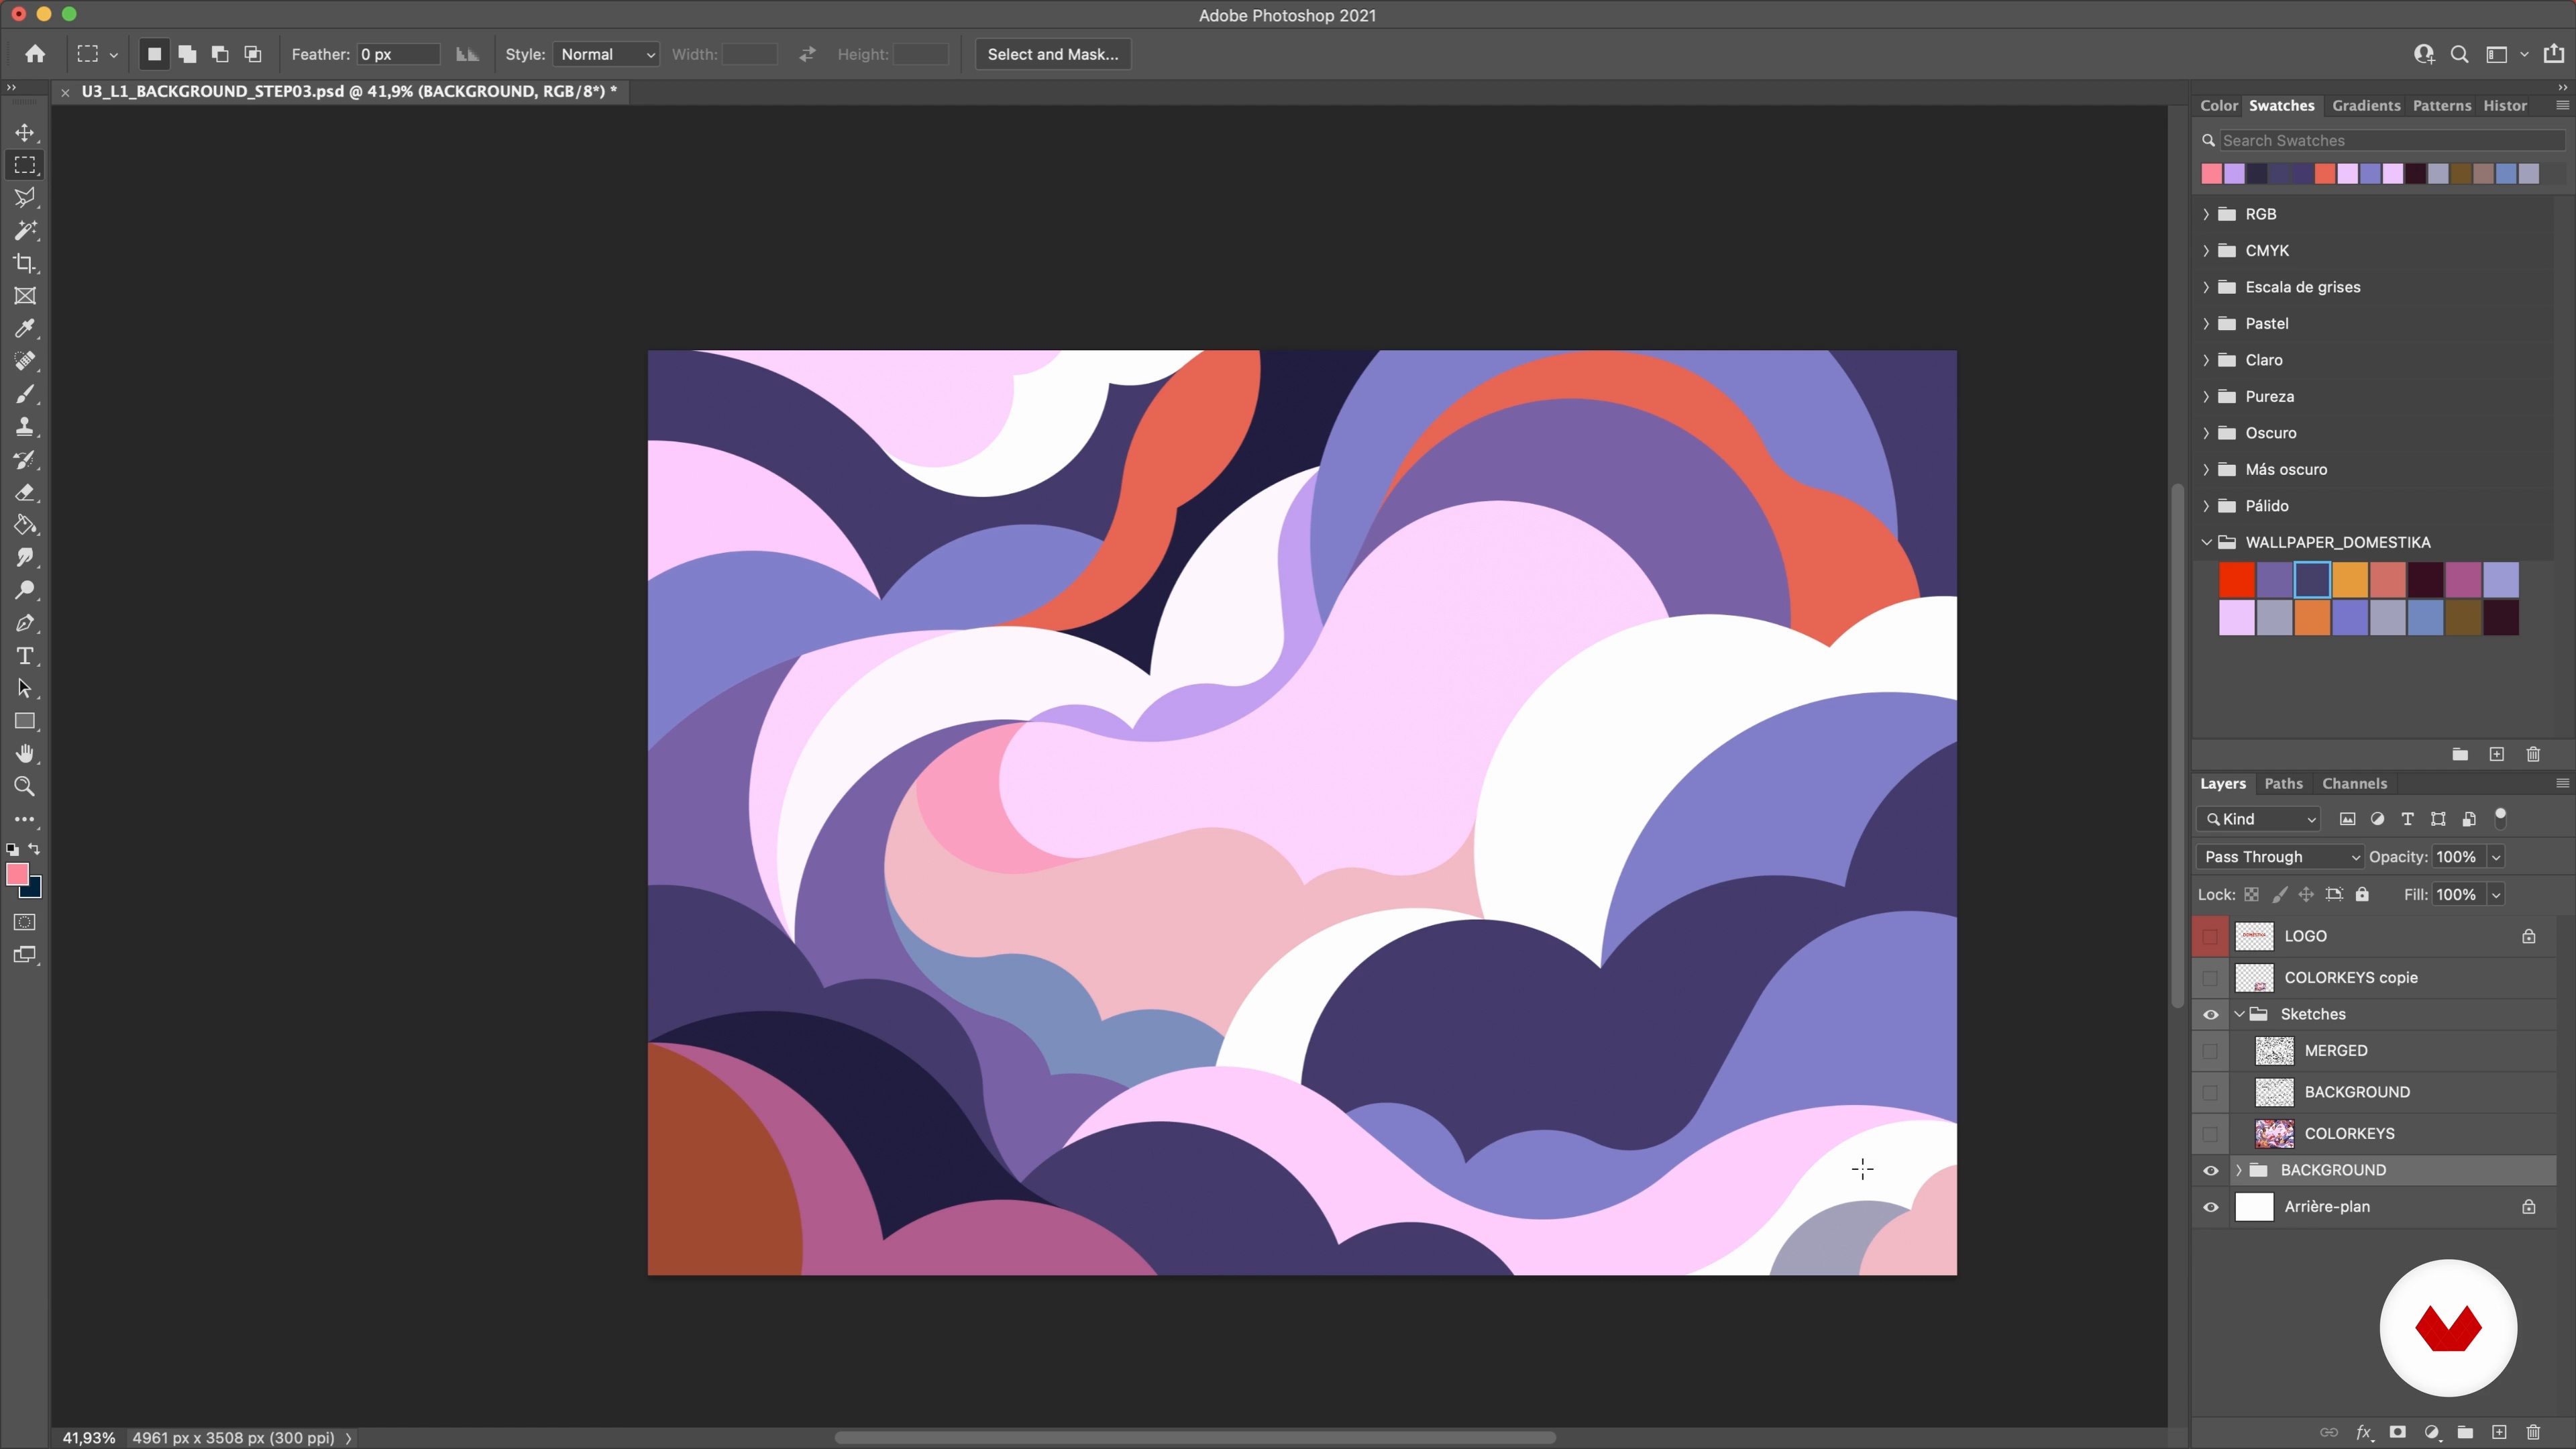Select the Type tool
Screen dimensions: 2576x1449
(x=25, y=656)
